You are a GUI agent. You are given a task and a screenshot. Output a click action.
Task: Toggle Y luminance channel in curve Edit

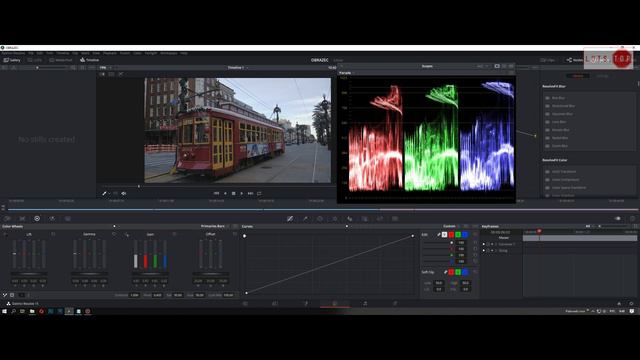click(x=444, y=235)
